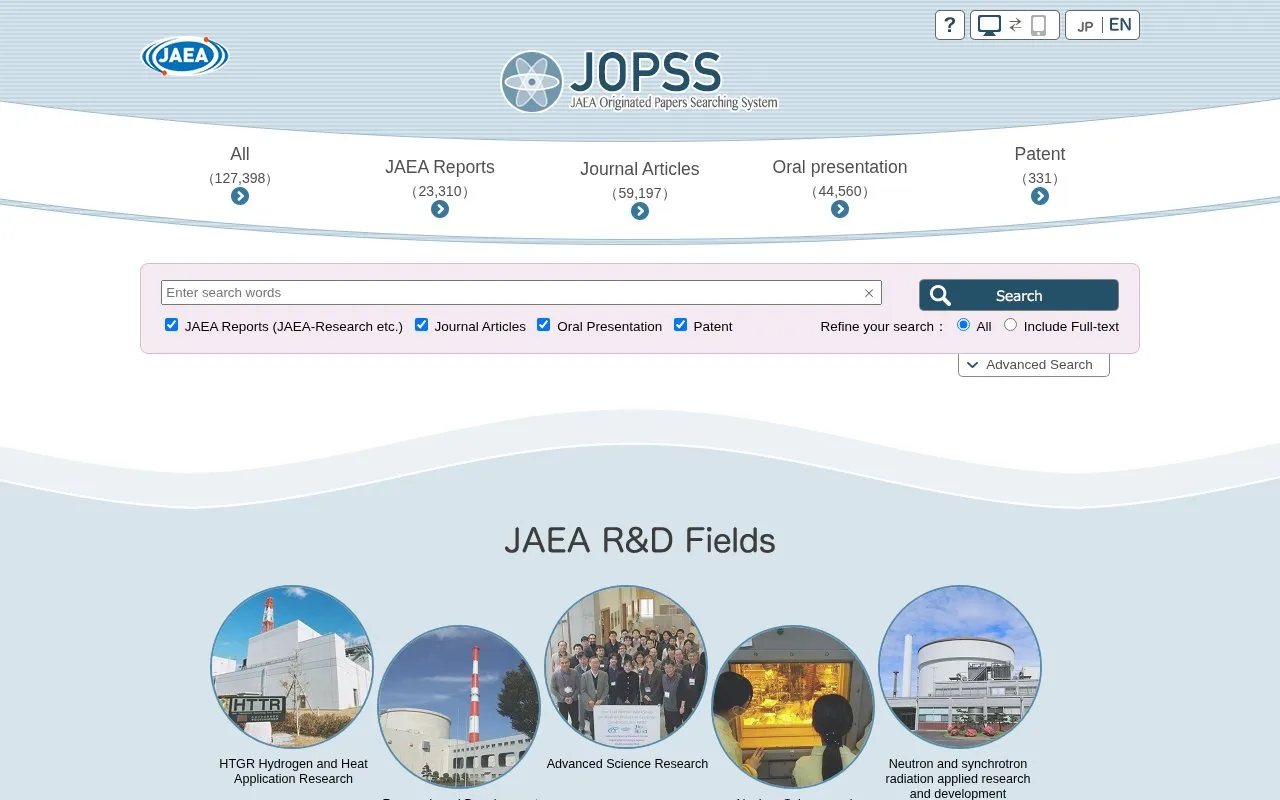Image resolution: width=1280 pixels, height=800 pixels.
Task: Click the red-white stack reactor thumbnail
Action: (x=459, y=707)
